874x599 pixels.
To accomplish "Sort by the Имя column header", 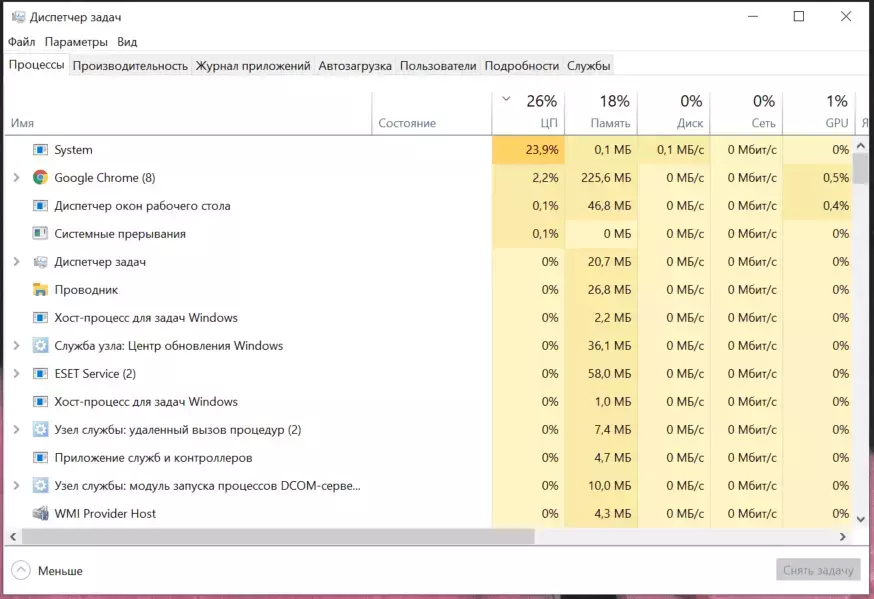I will click(x=188, y=113).
